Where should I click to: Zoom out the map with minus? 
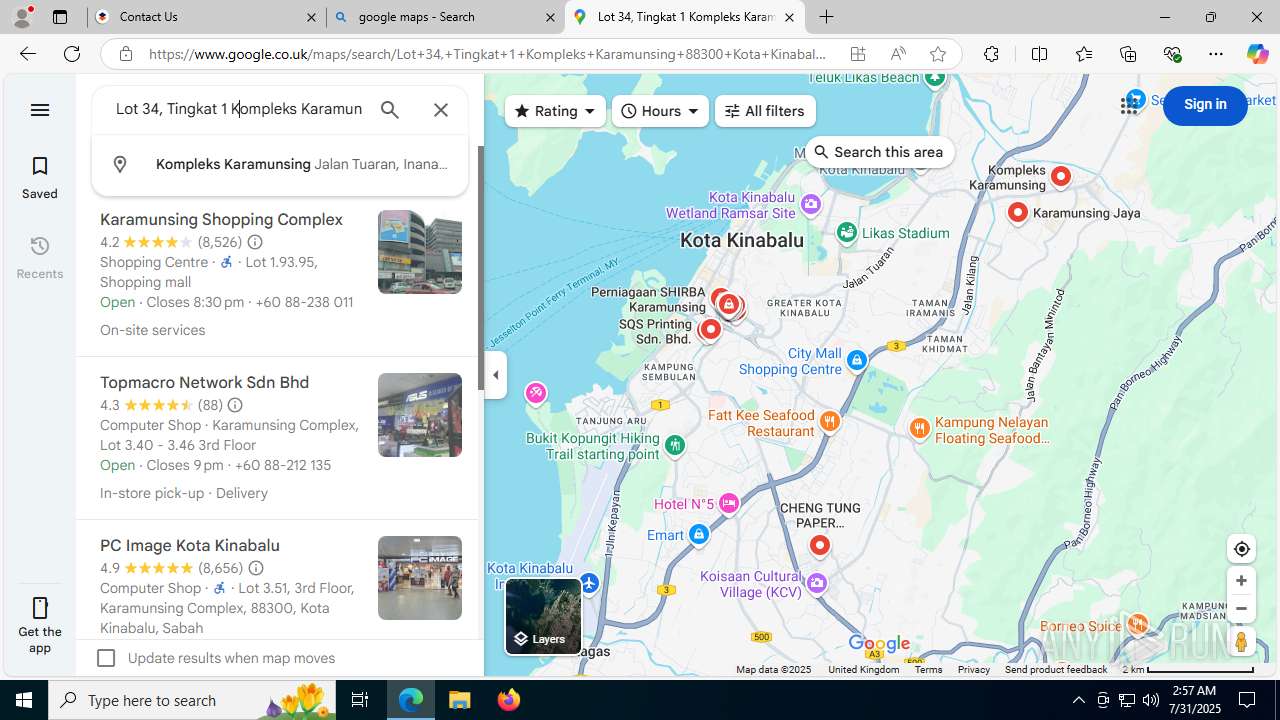1241,608
